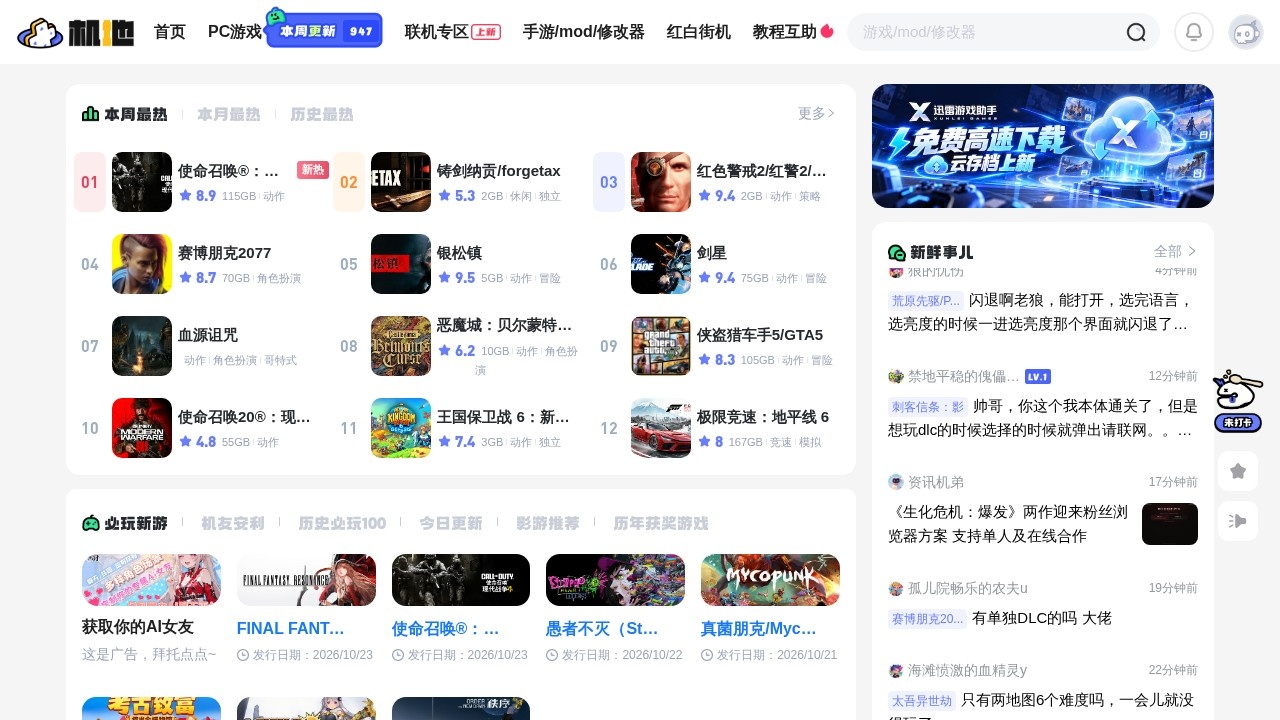
Task: Expand 全部 in the 新鲜事儿 panel
Action: point(1176,252)
